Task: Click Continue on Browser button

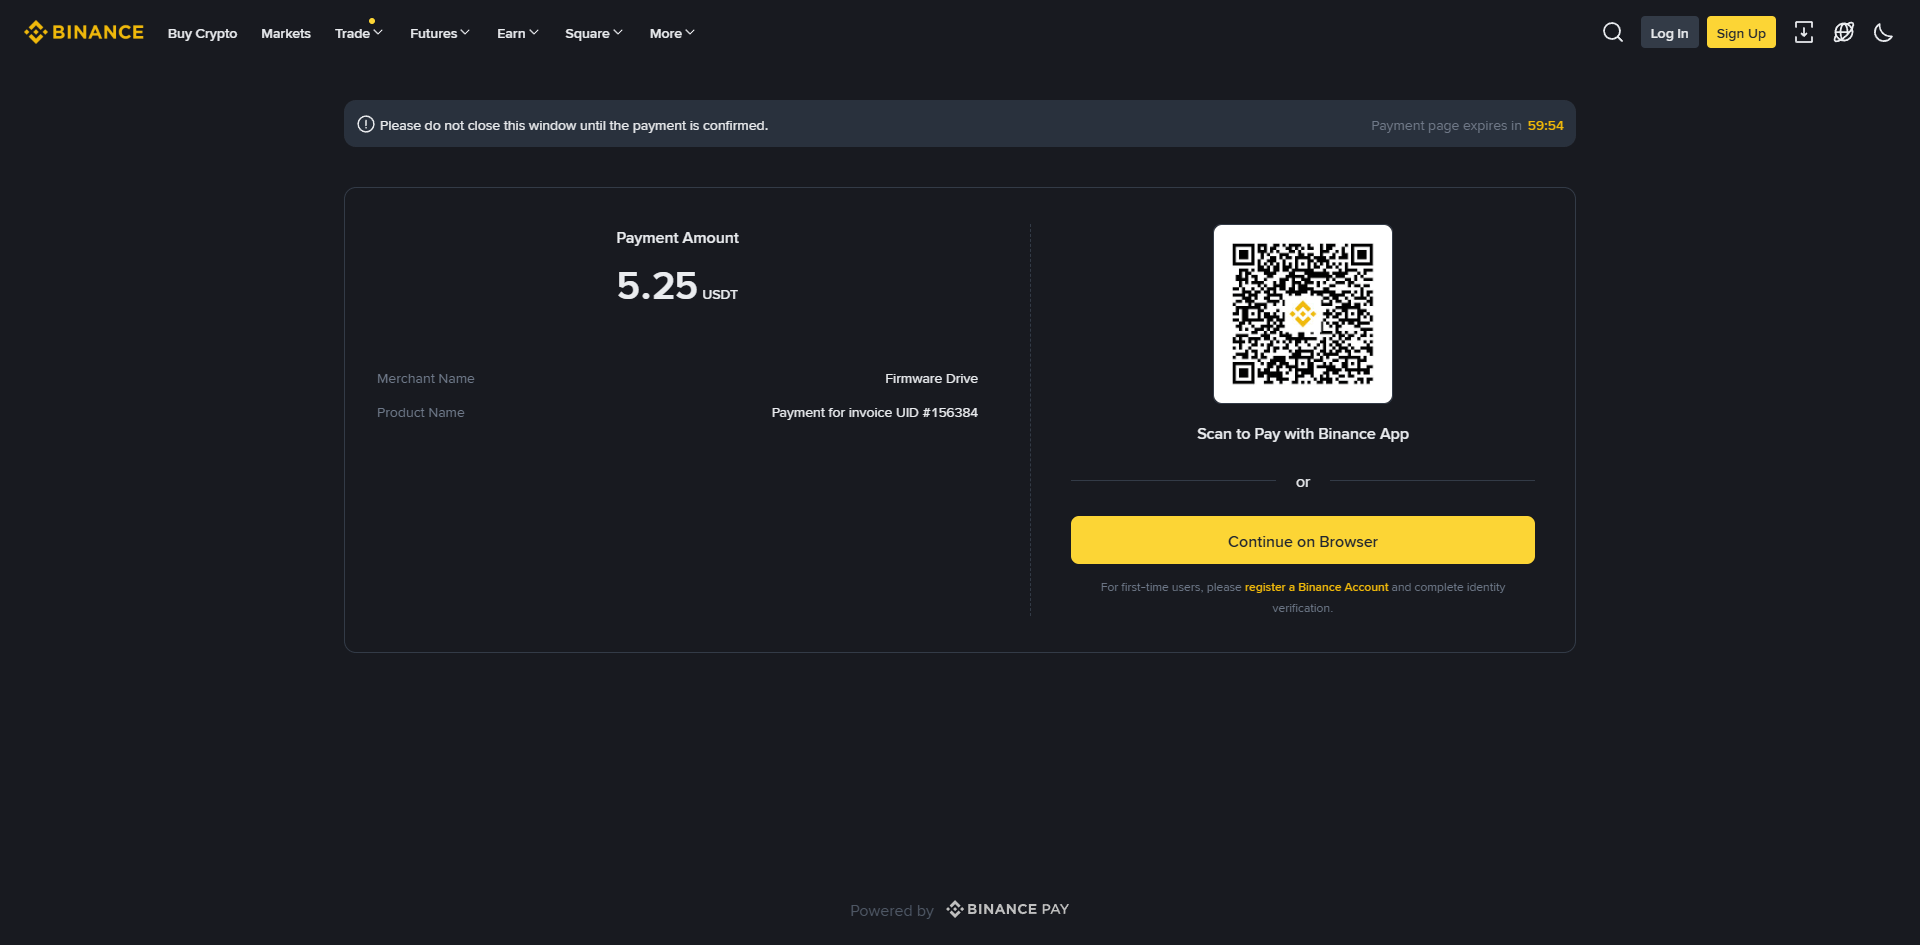Action: [1302, 541]
